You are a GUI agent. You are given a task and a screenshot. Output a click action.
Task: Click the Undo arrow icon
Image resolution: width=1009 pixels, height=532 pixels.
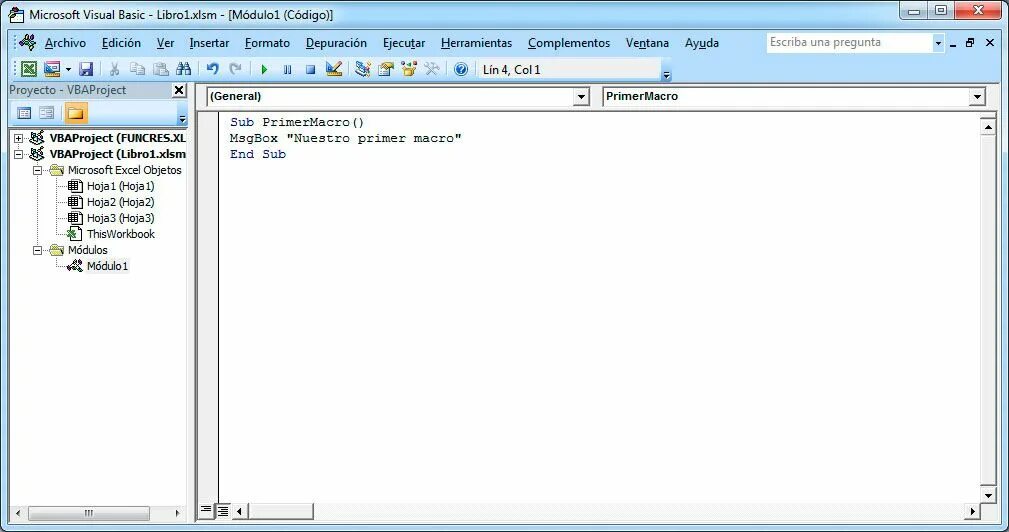coord(212,69)
